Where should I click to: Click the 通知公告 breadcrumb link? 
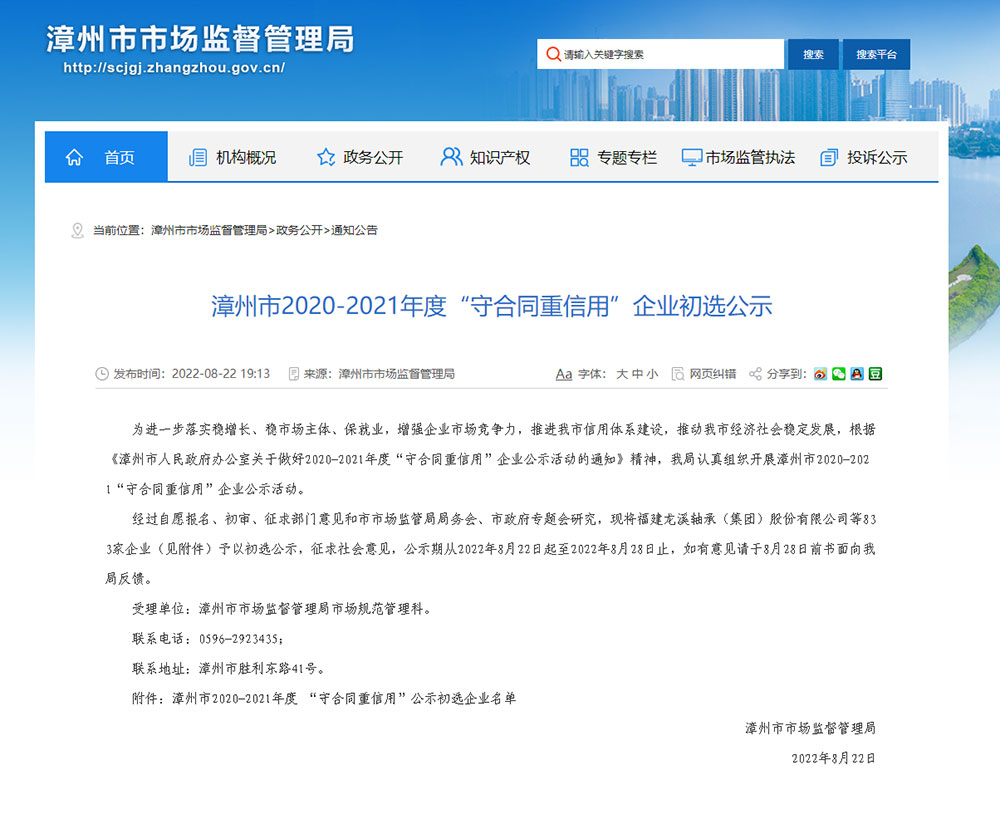[355, 230]
